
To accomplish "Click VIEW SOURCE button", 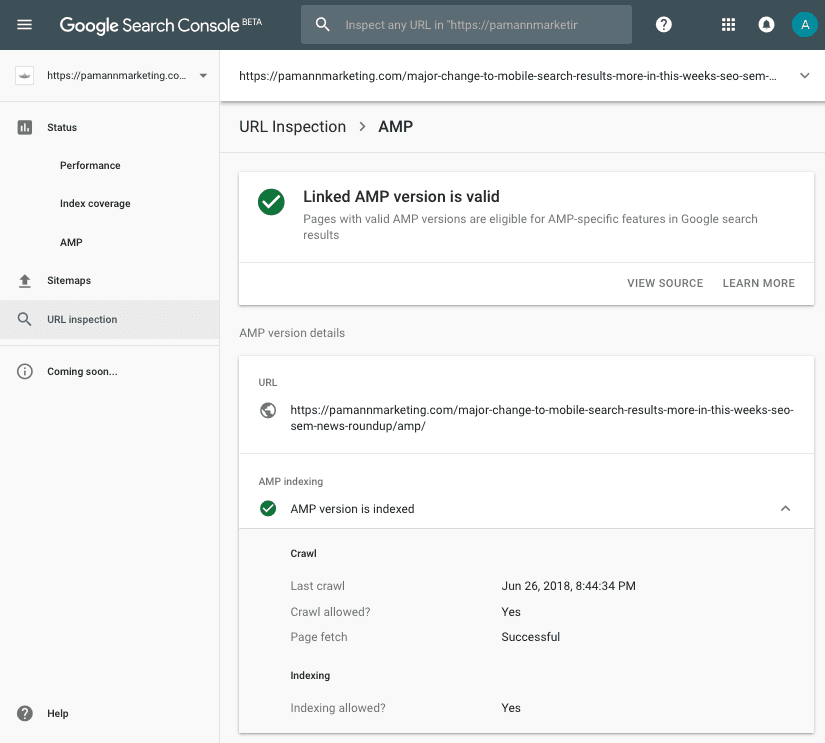I will pos(665,283).
